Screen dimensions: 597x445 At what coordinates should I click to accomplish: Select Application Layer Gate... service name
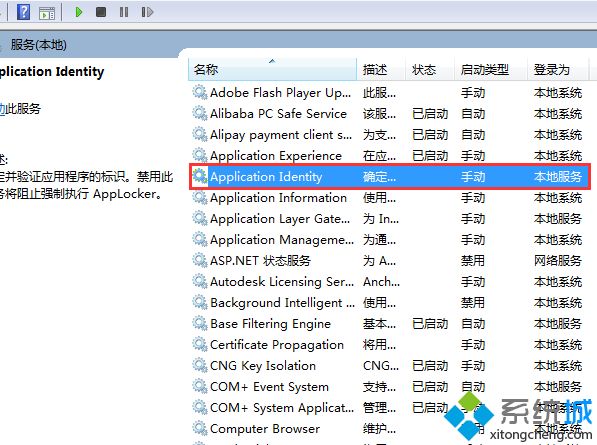click(280, 219)
